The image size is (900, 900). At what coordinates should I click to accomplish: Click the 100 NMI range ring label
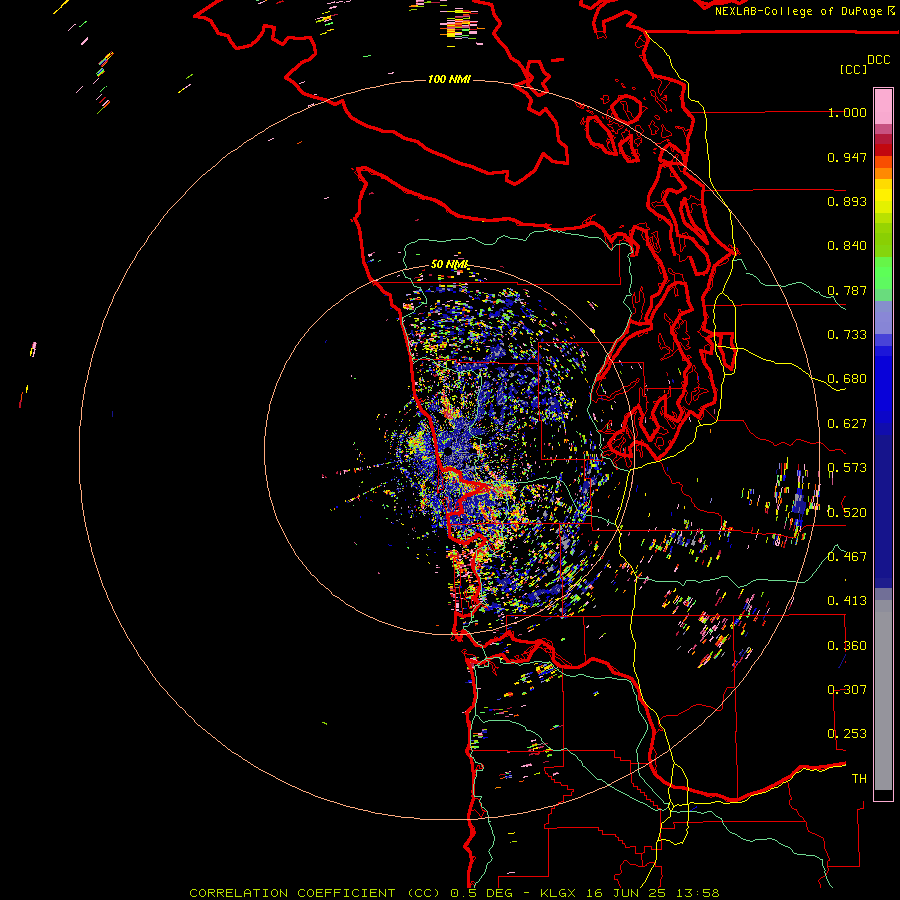pyautogui.click(x=449, y=79)
